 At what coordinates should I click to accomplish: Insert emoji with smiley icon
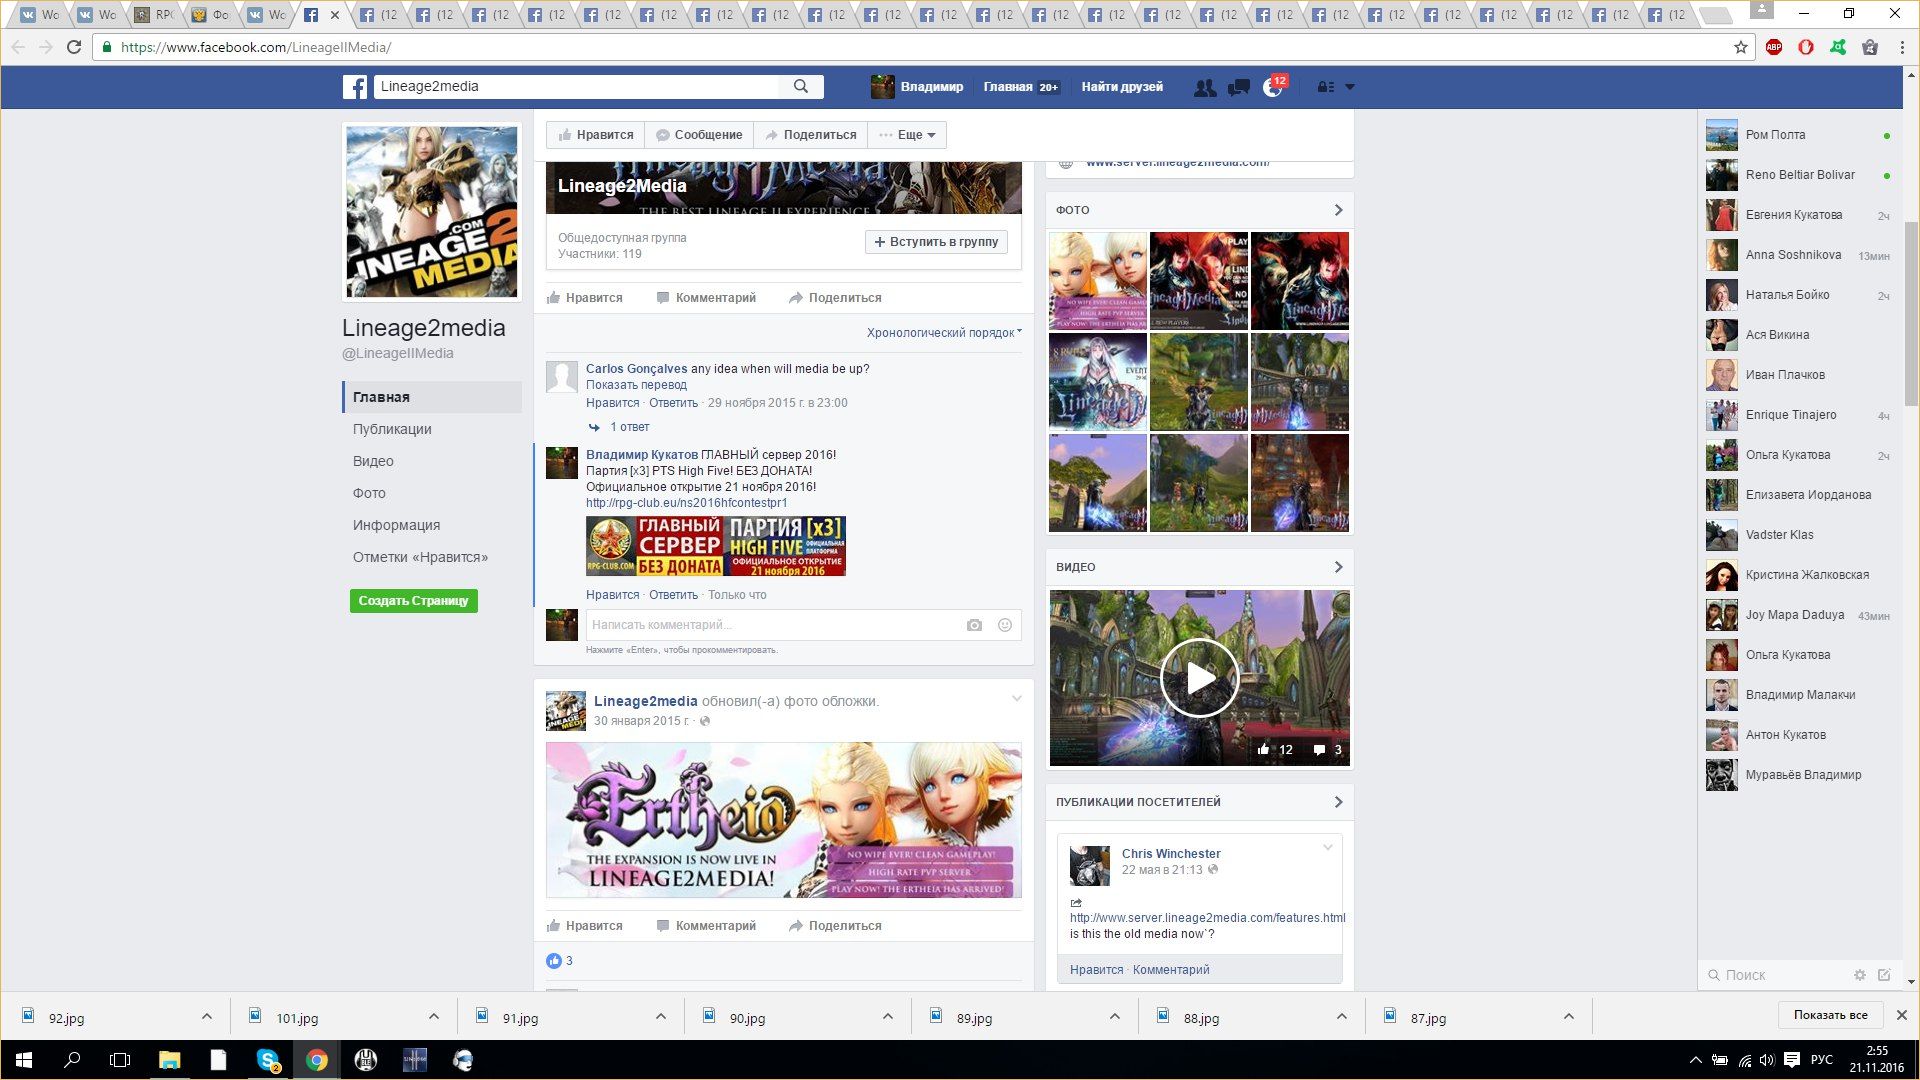(1005, 625)
